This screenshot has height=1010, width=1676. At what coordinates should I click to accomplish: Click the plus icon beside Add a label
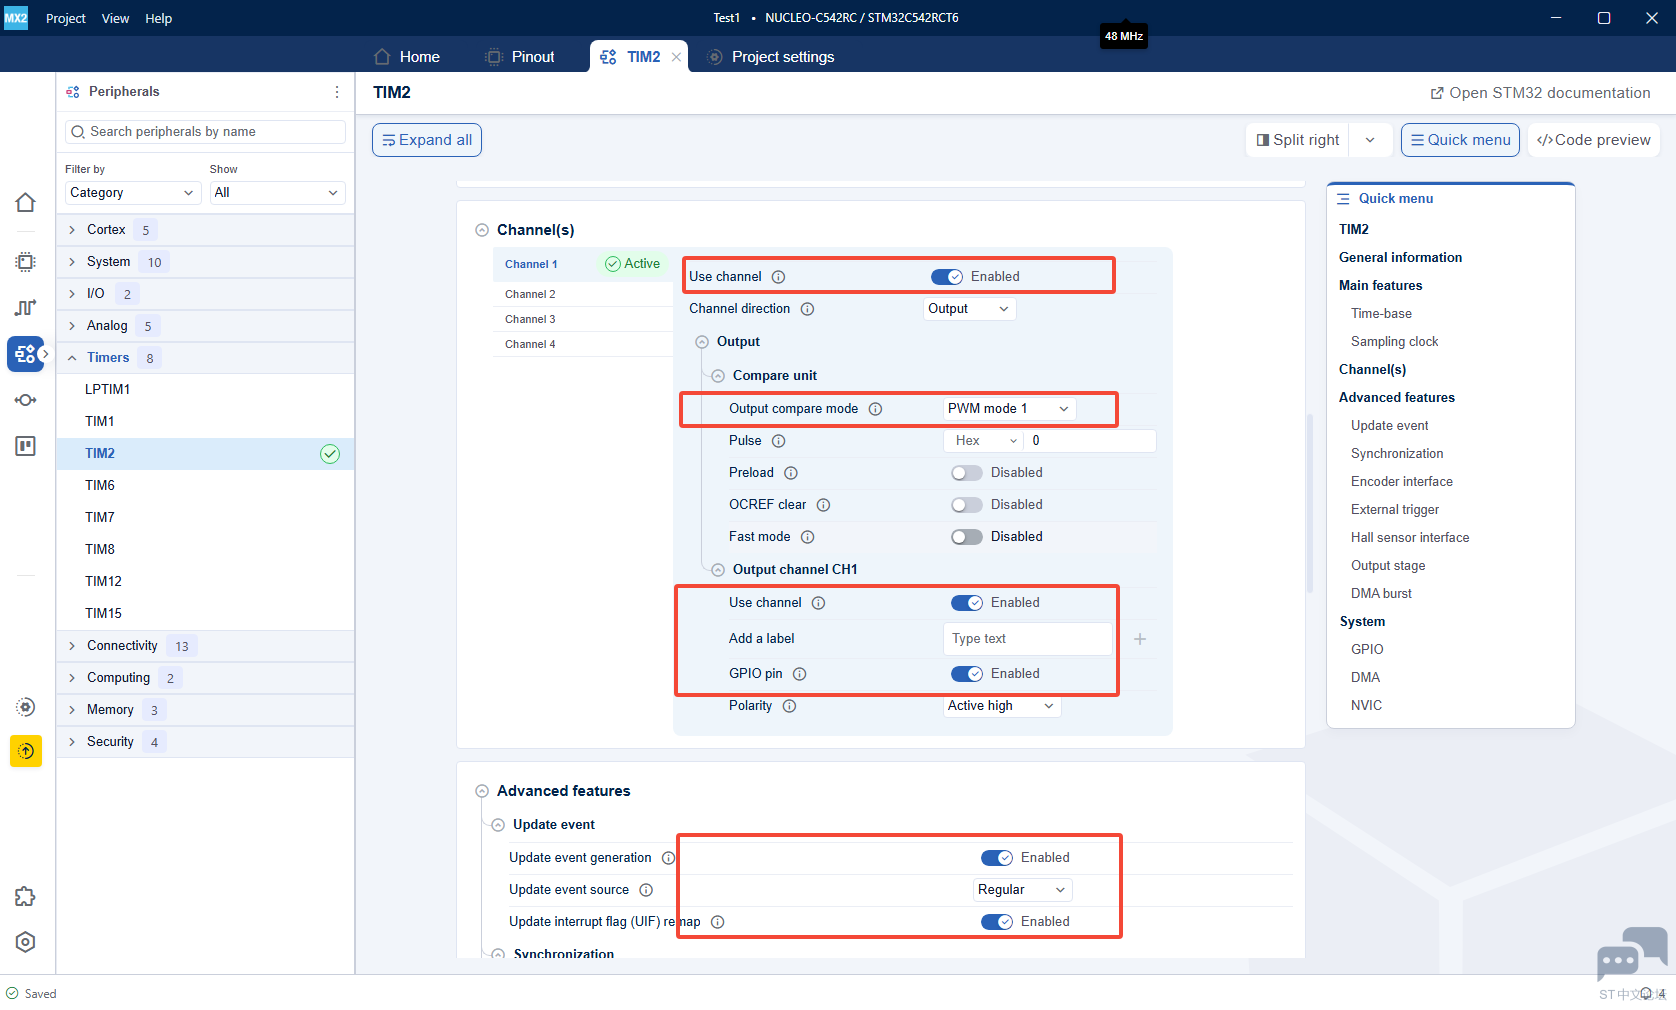click(x=1140, y=639)
